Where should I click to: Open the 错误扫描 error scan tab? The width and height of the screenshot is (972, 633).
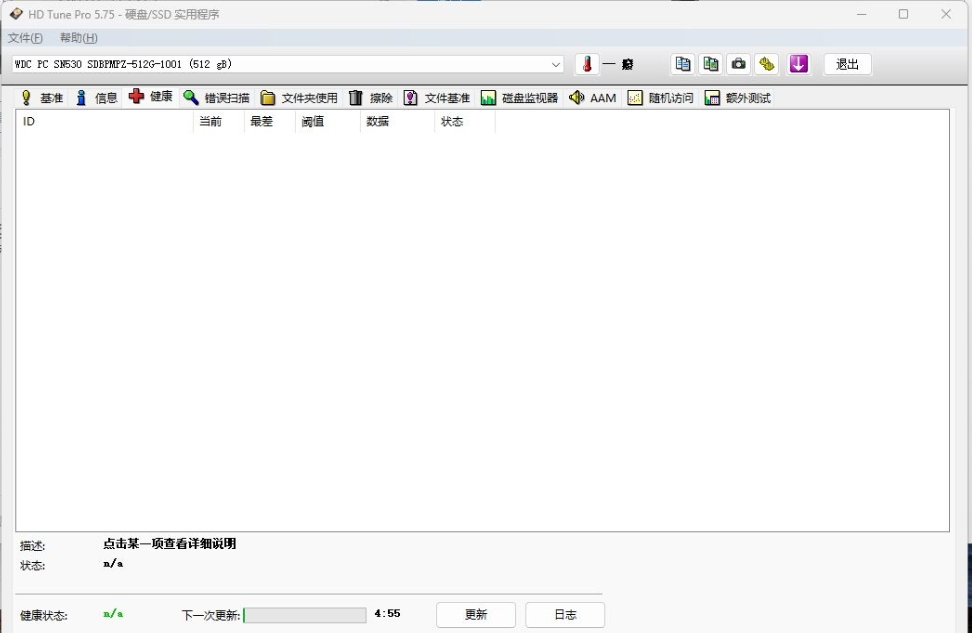click(216, 98)
